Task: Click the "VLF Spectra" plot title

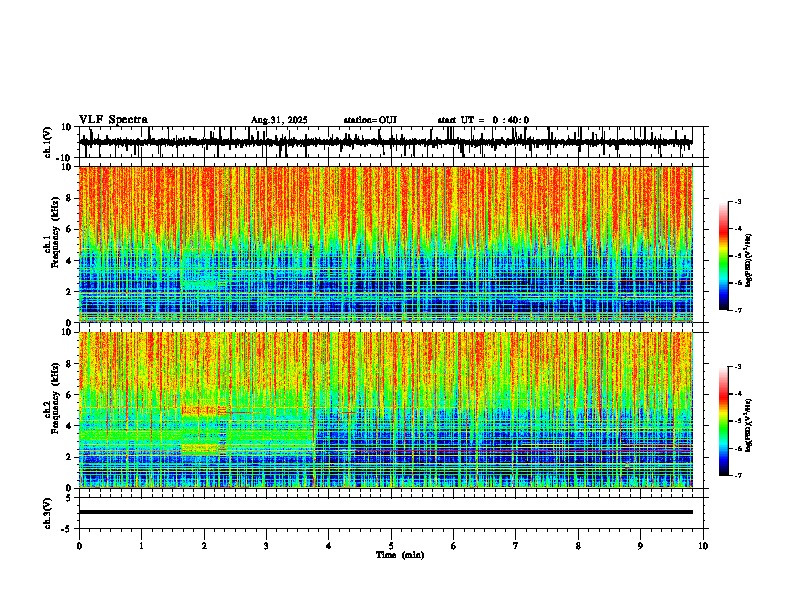Action: click(x=113, y=120)
